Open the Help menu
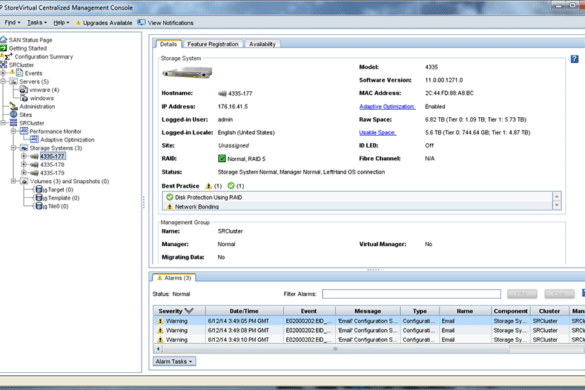 [x=61, y=22]
